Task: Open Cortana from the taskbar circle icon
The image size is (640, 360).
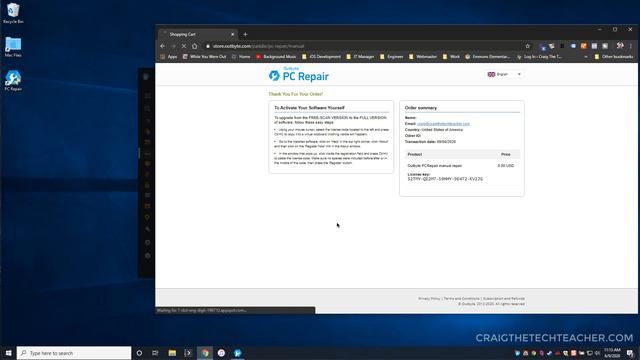Action: [139, 353]
